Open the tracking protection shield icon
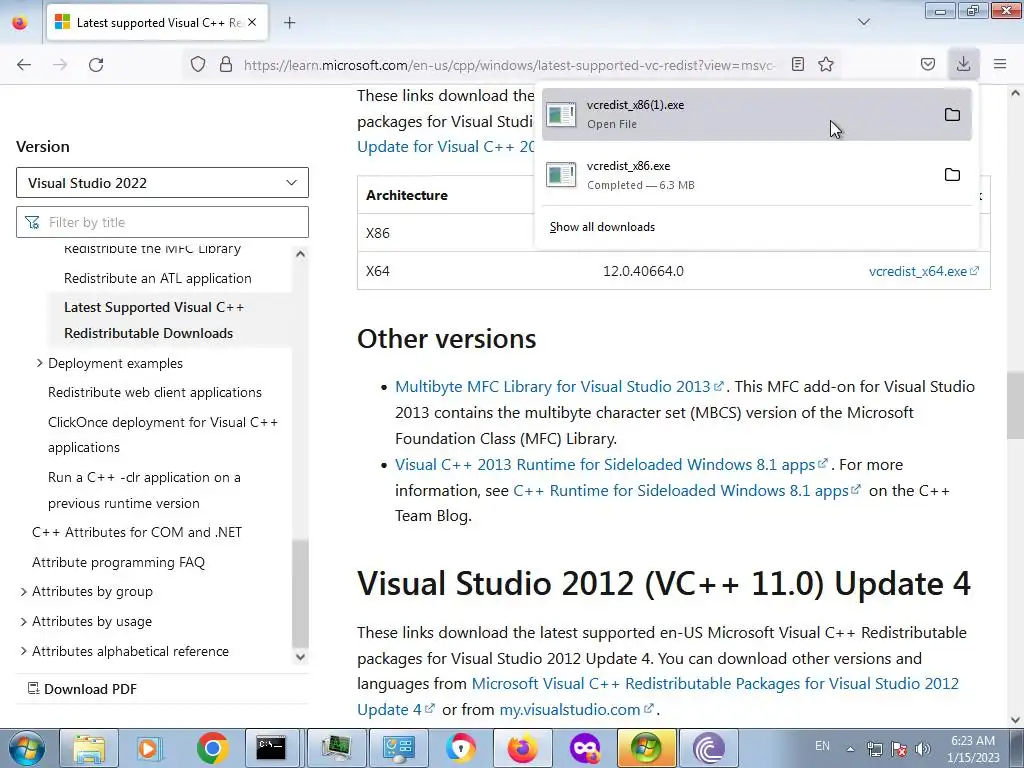The image size is (1024, 768). (x=198, y=64)
